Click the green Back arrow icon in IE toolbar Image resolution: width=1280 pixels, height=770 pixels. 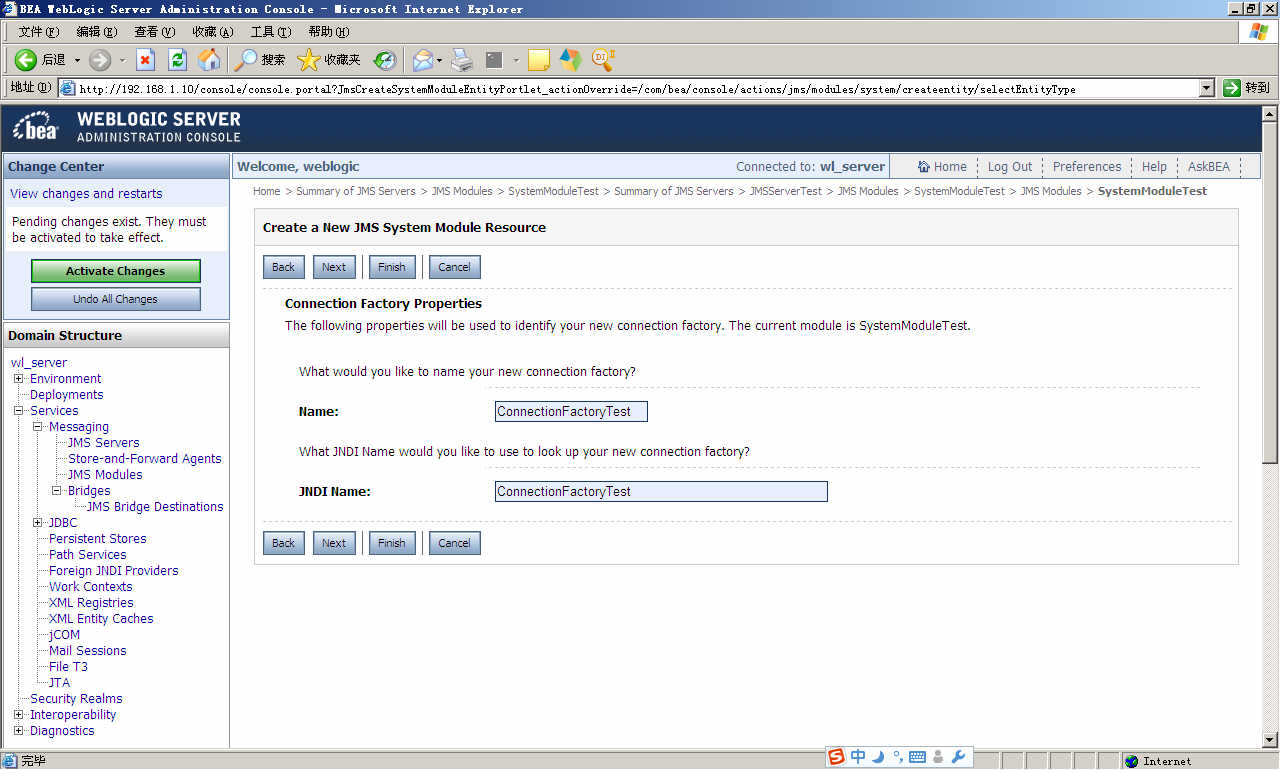(26, 60)
